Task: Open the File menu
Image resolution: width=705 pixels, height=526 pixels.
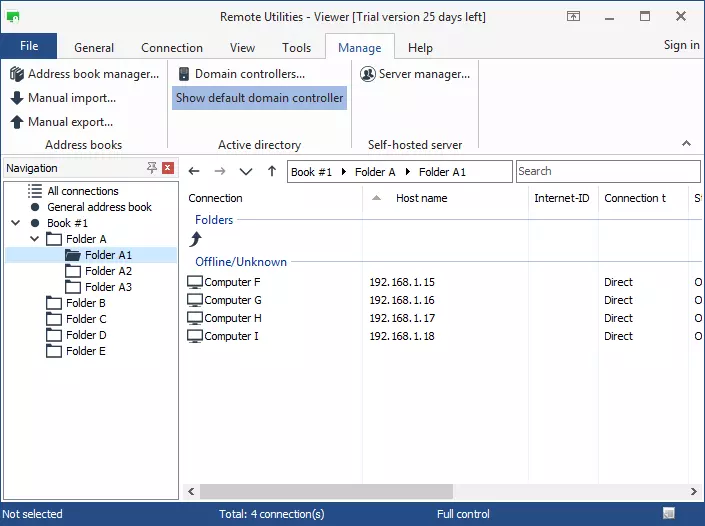Action: [x=29, y=46]
